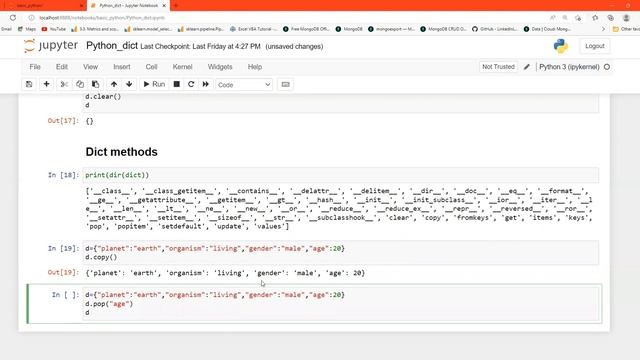Click the In [18] prompt label
The width and height of the screenshot is (640, 360).
[63, 175]
